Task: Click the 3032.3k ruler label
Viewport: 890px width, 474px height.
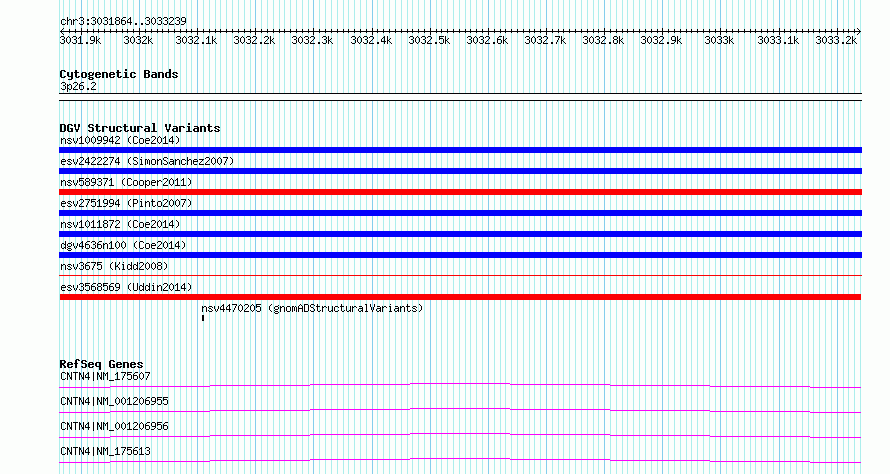Action: 312,40
